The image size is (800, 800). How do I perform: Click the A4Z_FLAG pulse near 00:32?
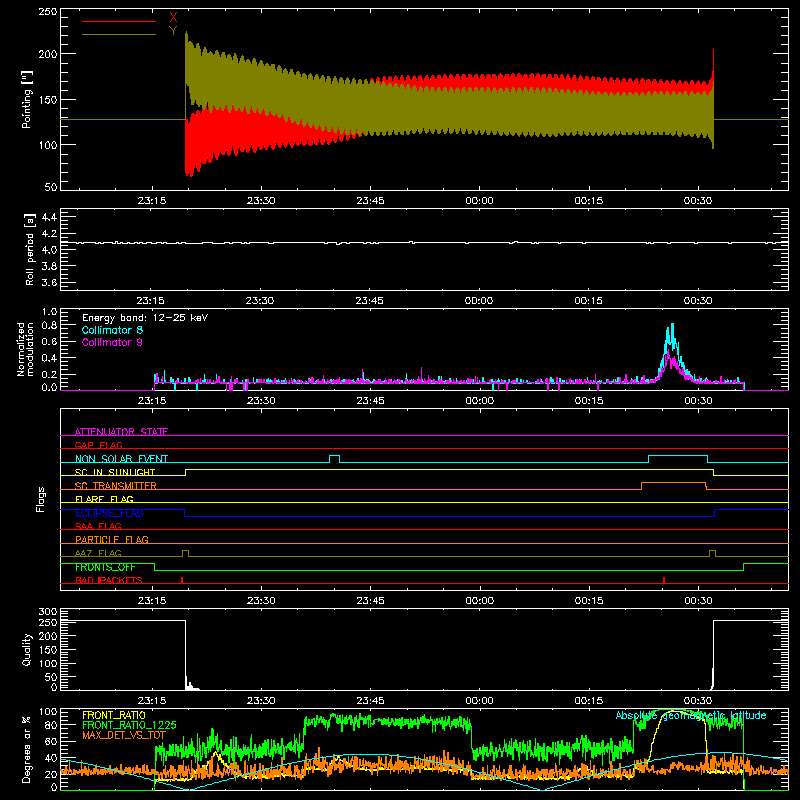pyautogui.click(x=712, y=552)
